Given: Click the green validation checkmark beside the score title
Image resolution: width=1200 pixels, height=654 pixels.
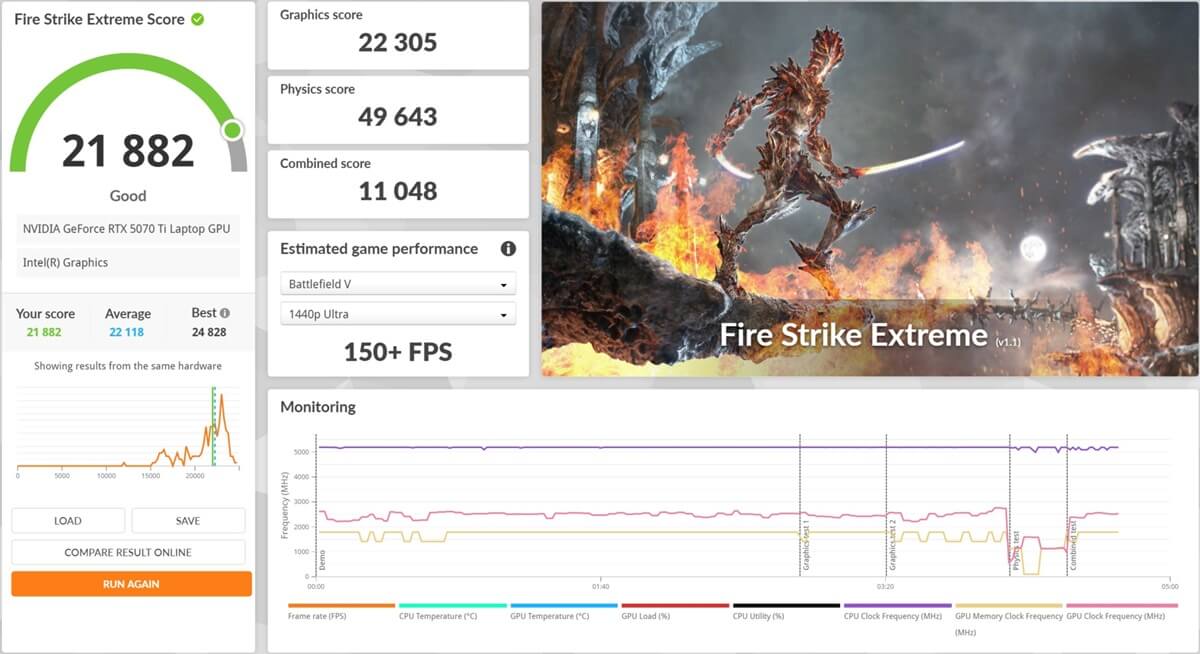Looking at the screenshot, I should point(198,19).
